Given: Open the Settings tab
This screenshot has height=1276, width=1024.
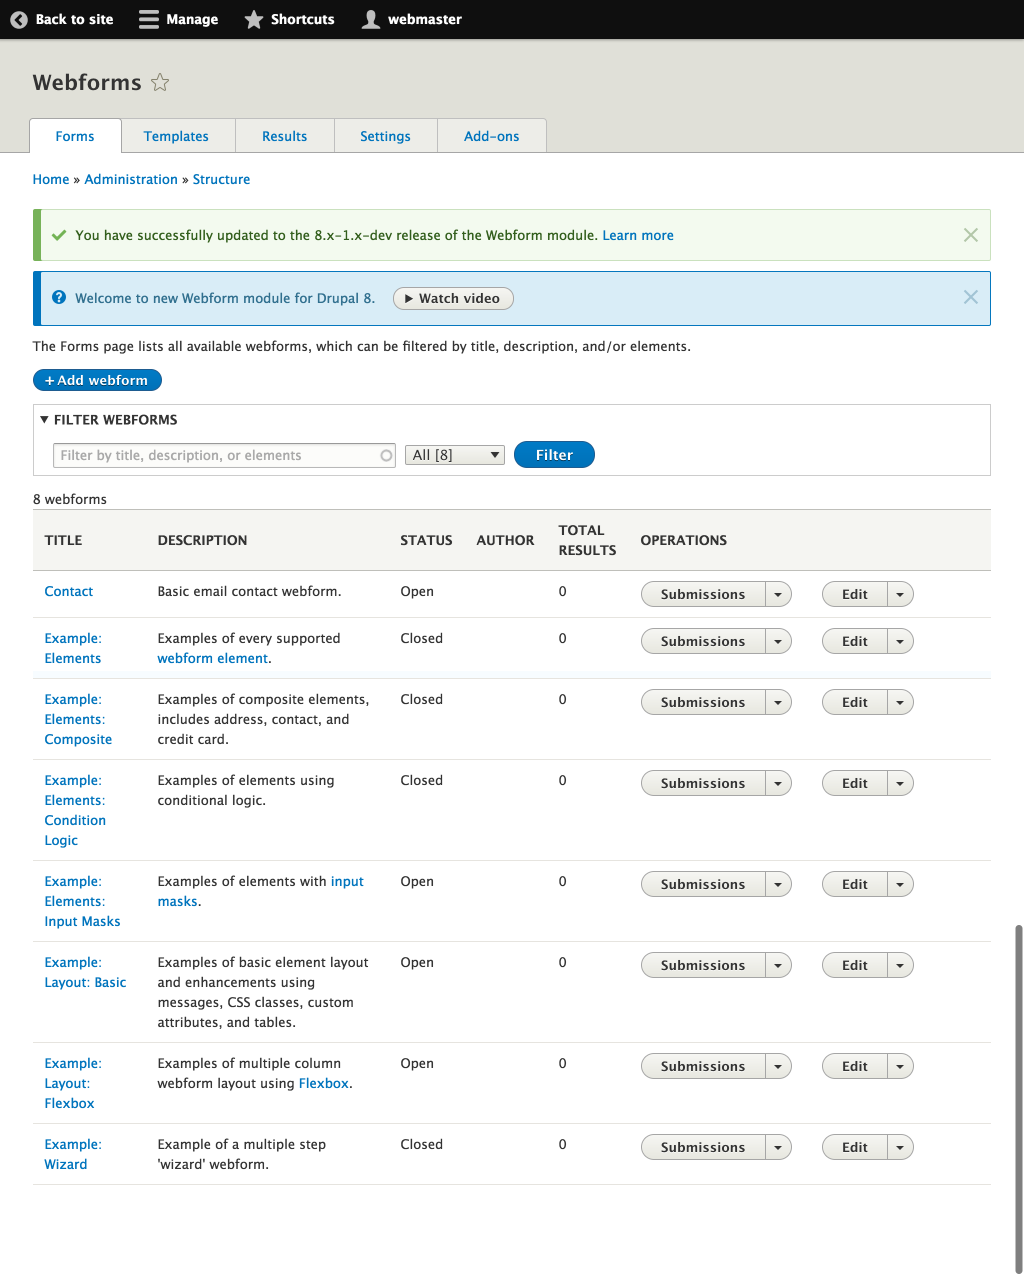Looking at the screenshot, I should 385,136.
